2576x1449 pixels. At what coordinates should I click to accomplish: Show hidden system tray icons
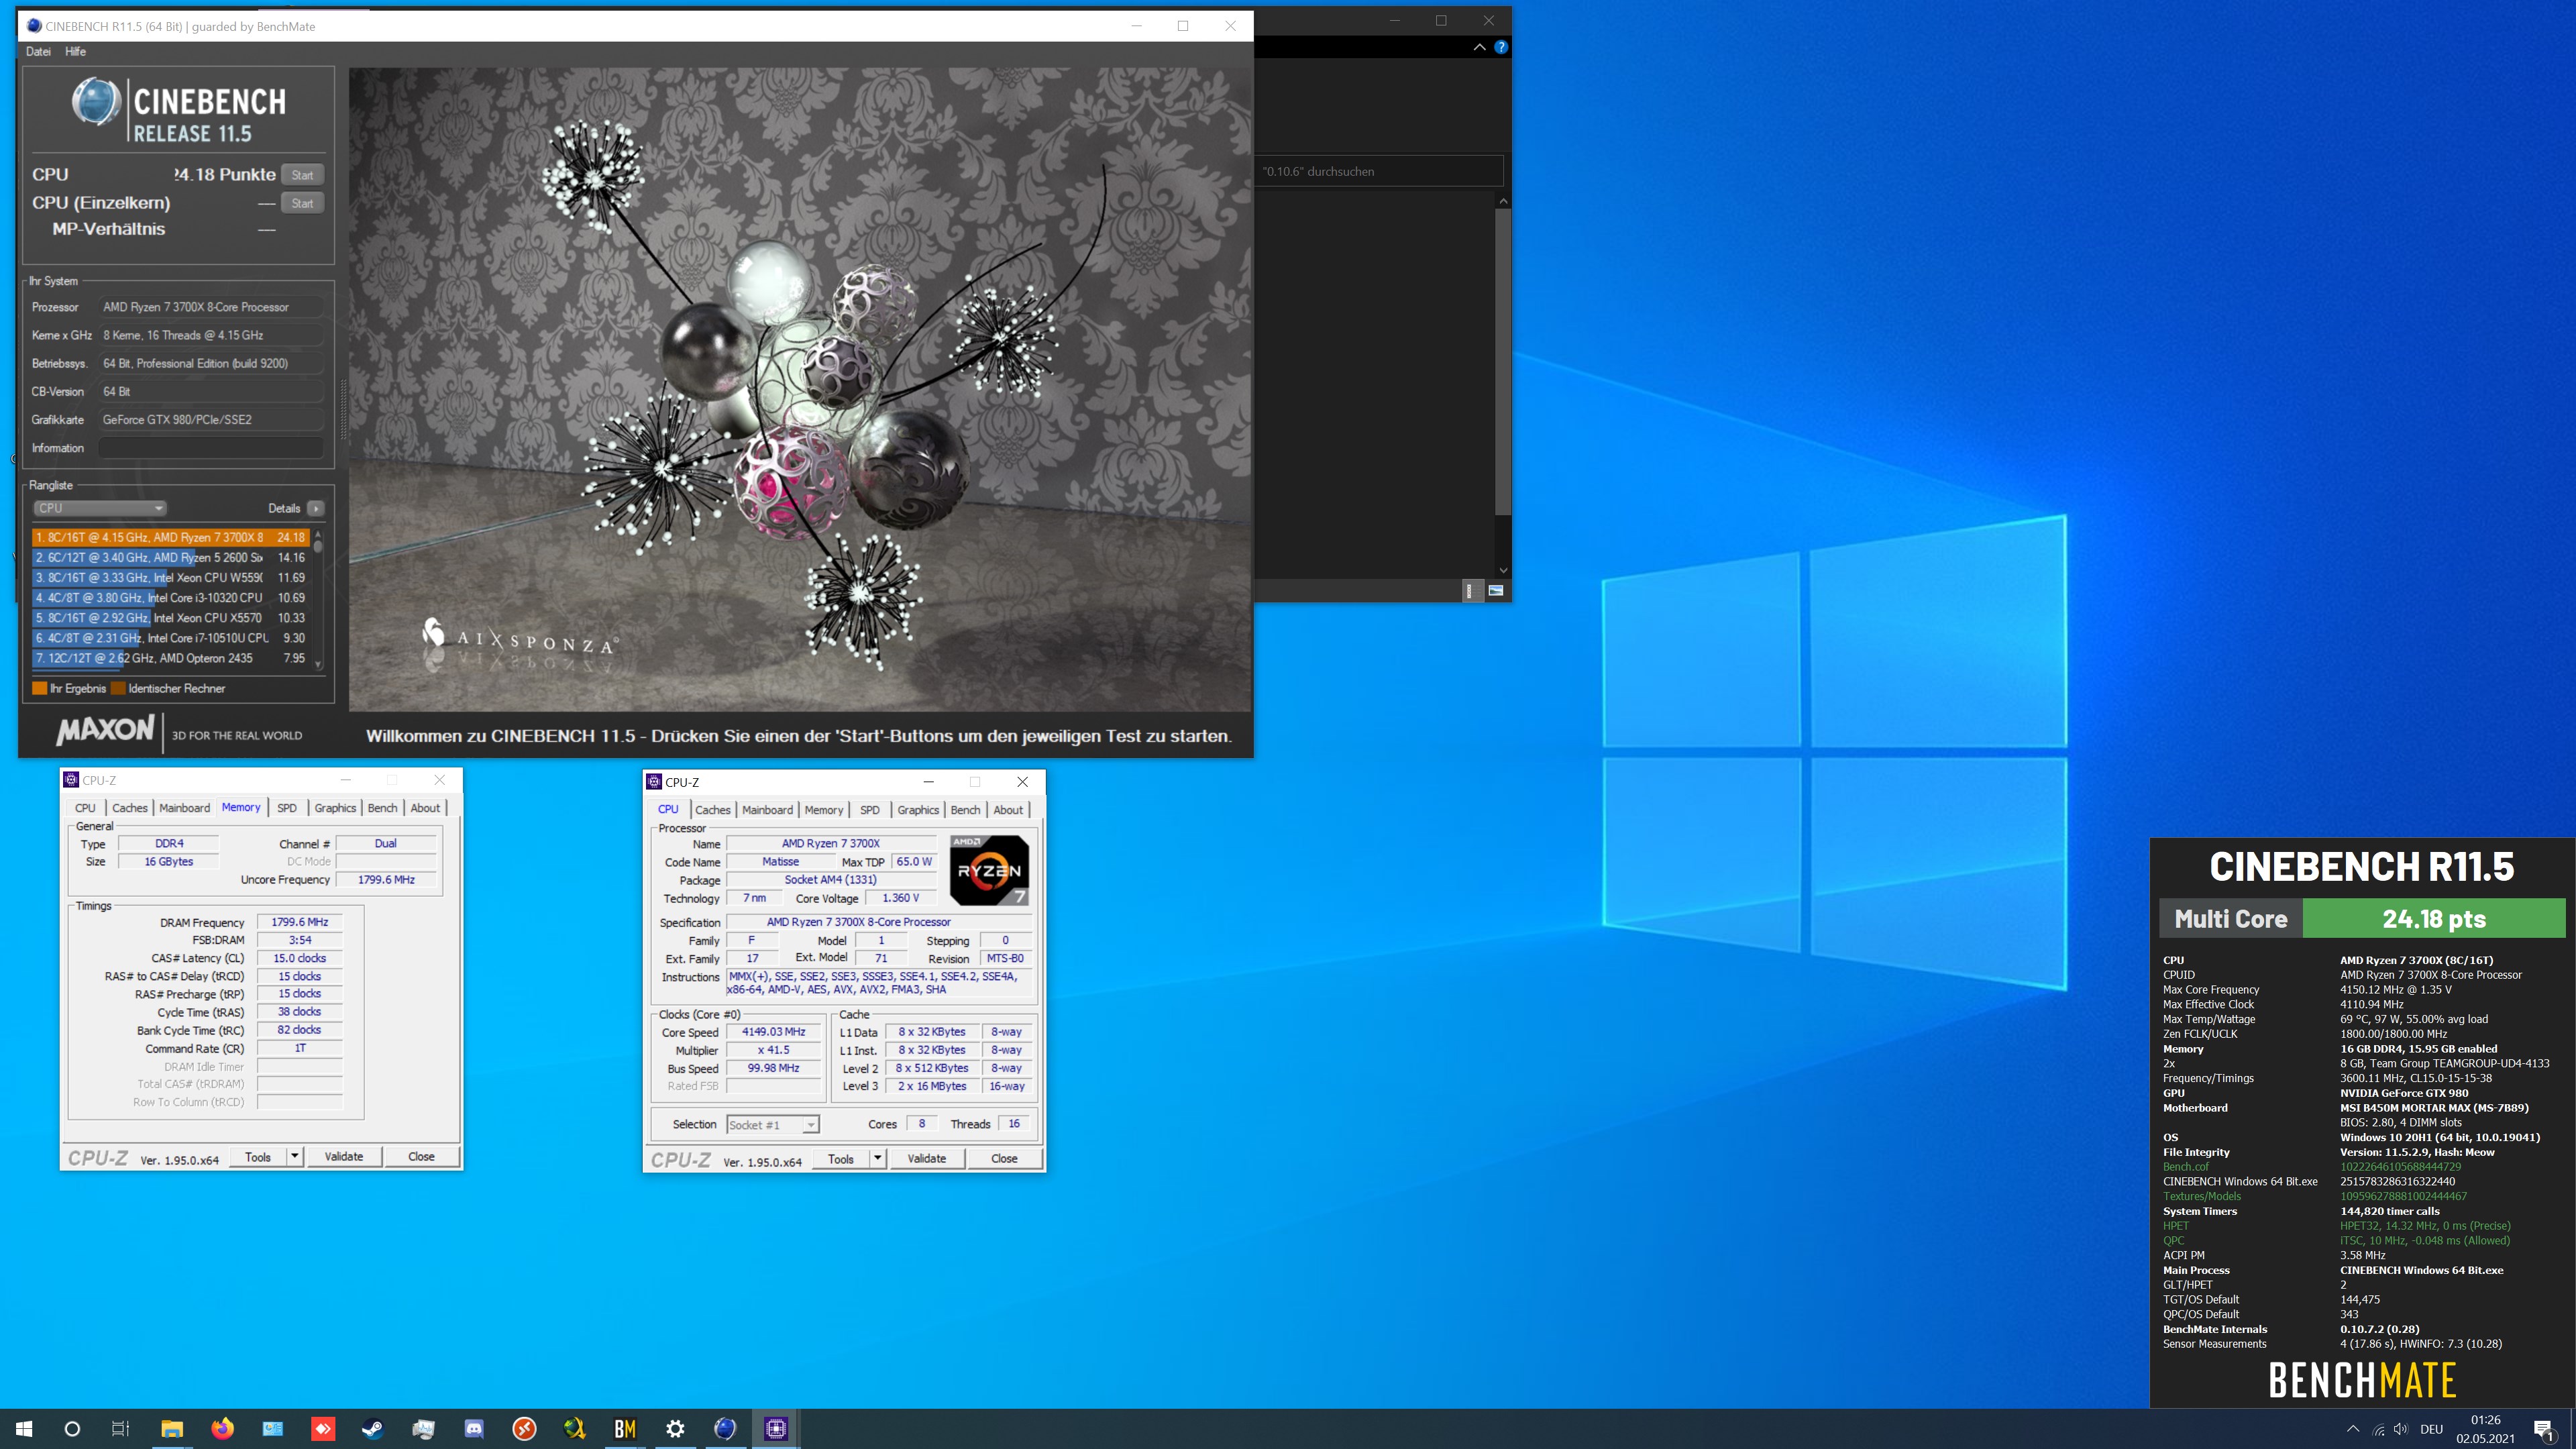[2353, 1430]
